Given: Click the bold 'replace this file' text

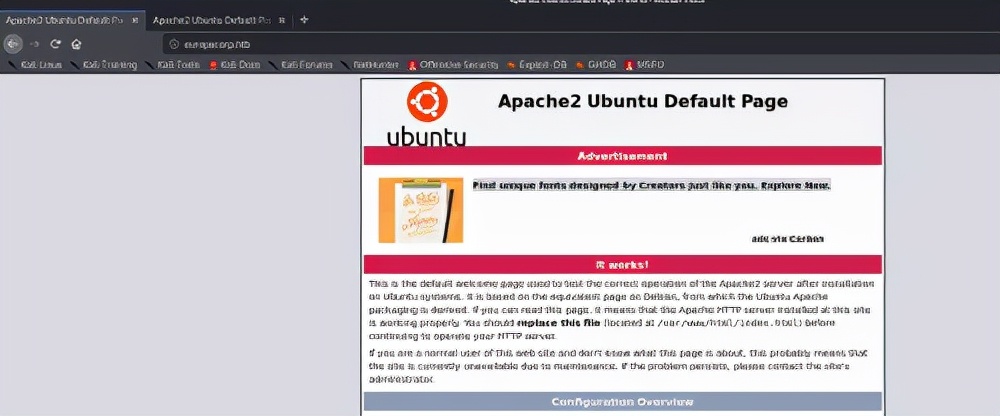Looking at the screenshot, I should (x=559, y=323).
